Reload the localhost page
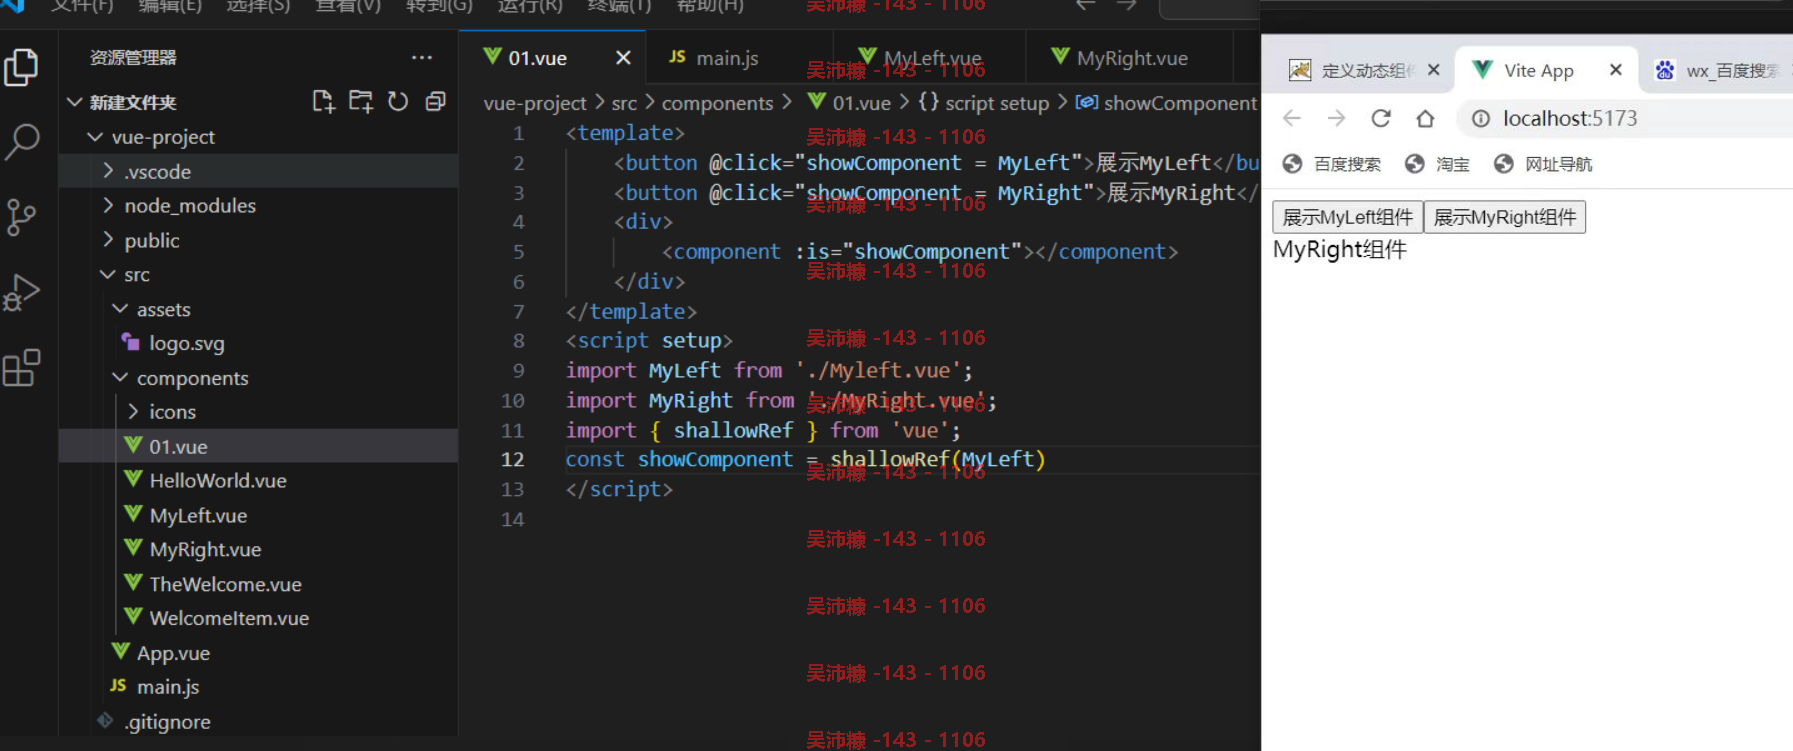Viewport: 1793px width, 751px height. point(1381,118)
